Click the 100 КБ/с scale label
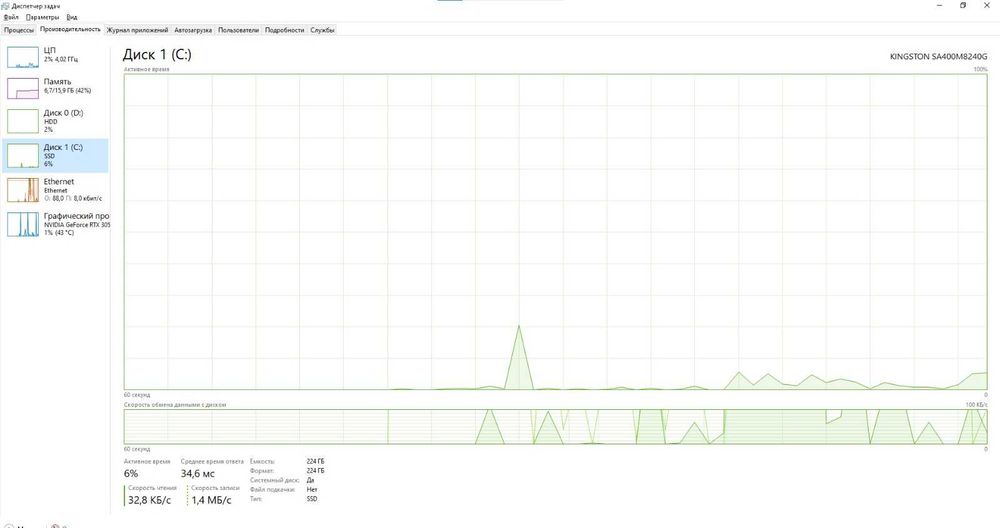Screen dimensions: 1000x528 [x=976, y=405]
